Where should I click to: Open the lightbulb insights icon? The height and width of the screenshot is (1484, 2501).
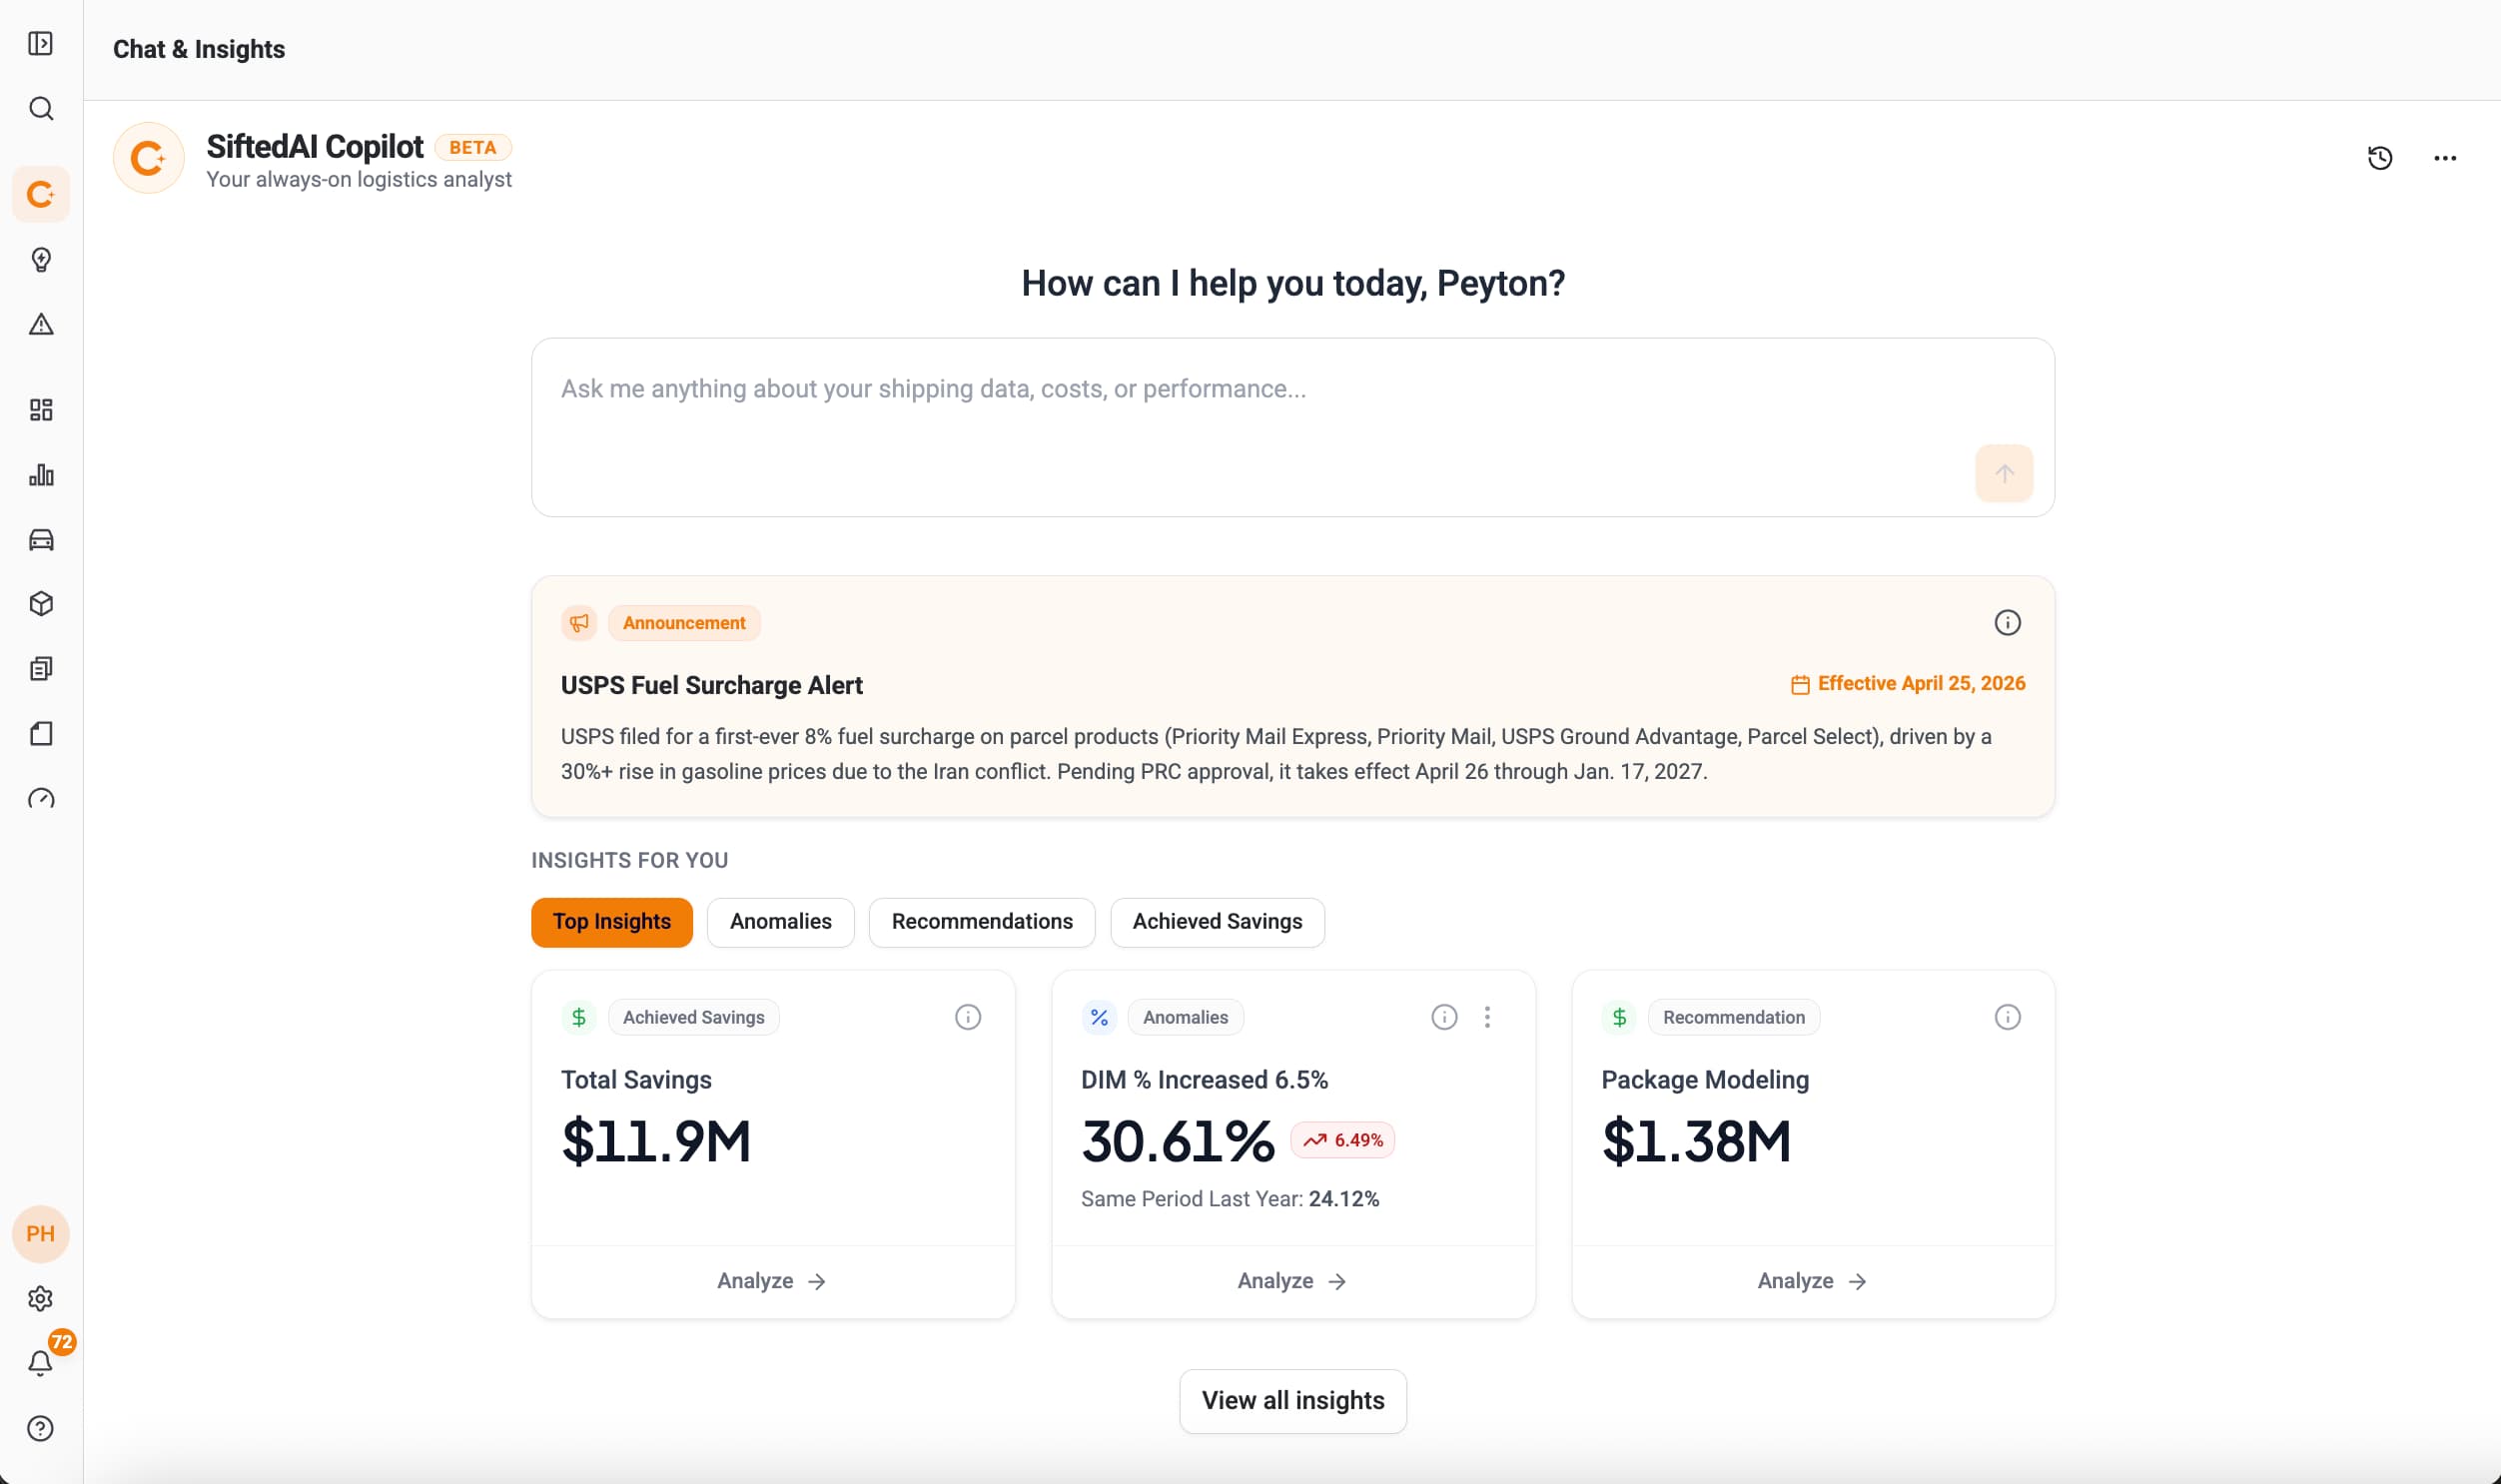click(x=40, y=259)
